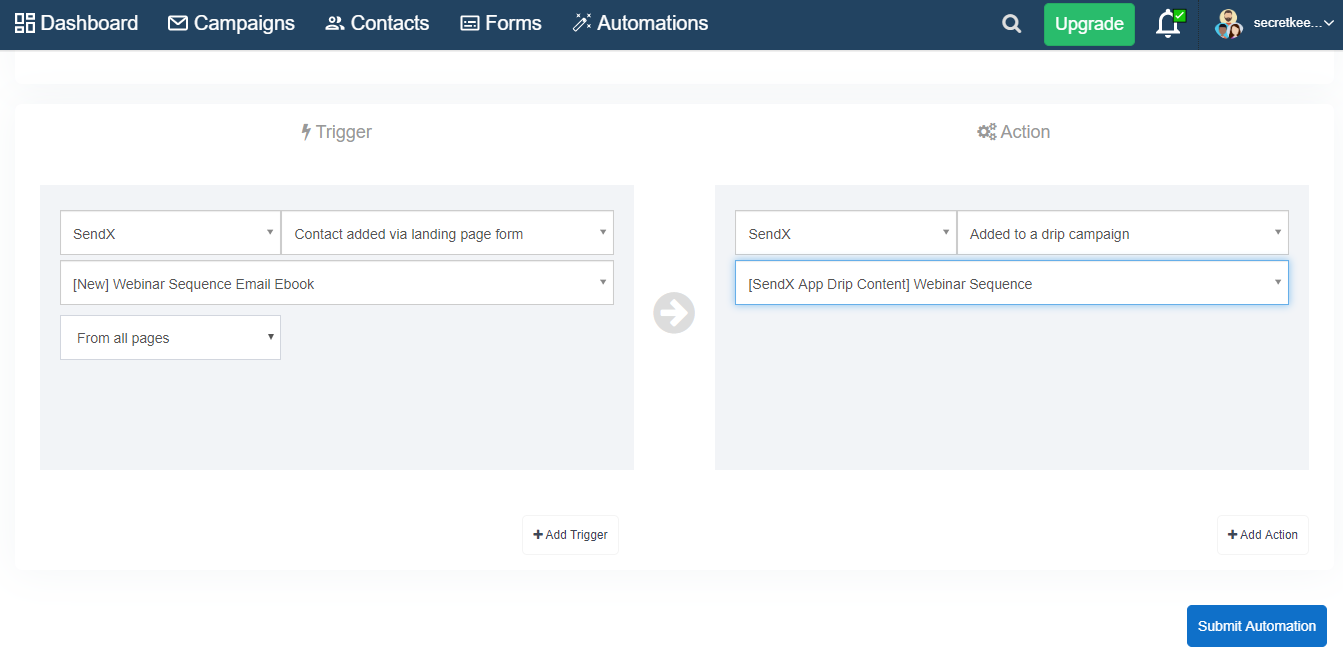
Task: Open the trigger SendX source dropdown
Action: (170, 233)
